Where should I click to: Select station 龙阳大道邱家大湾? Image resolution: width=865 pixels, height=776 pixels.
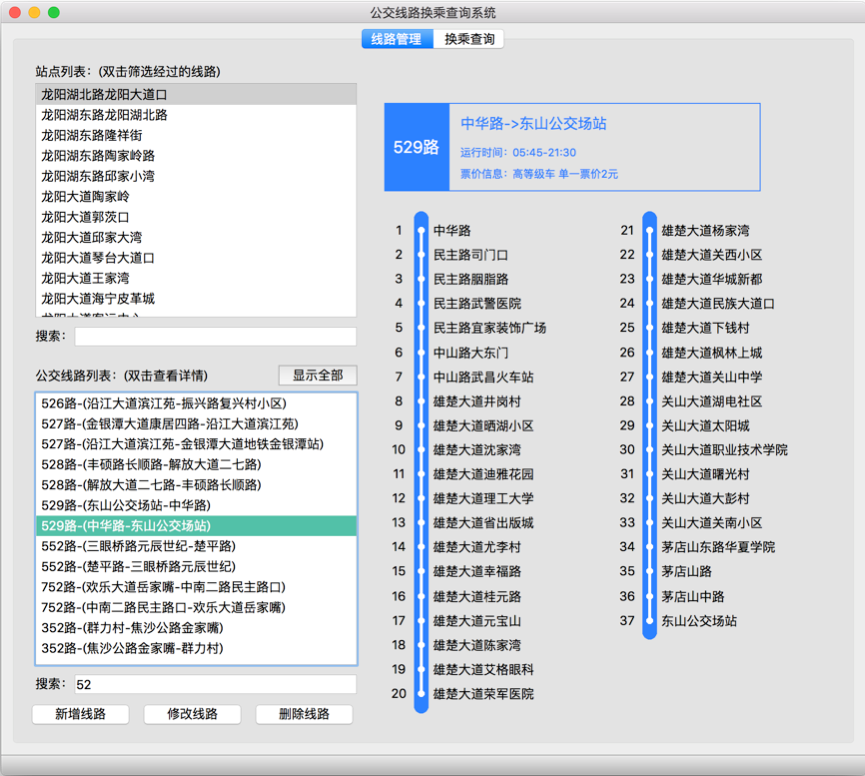click(196, 237)
